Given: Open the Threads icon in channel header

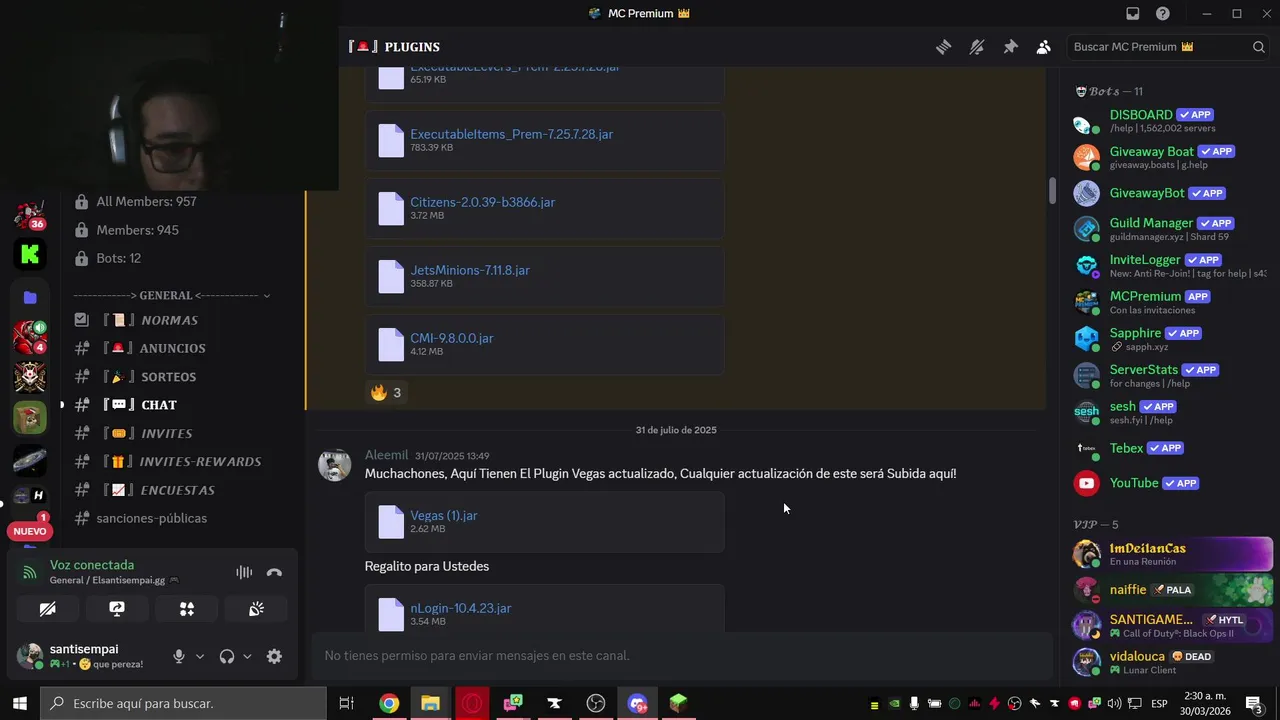Looking at the screenshot, I should point(943,47).
